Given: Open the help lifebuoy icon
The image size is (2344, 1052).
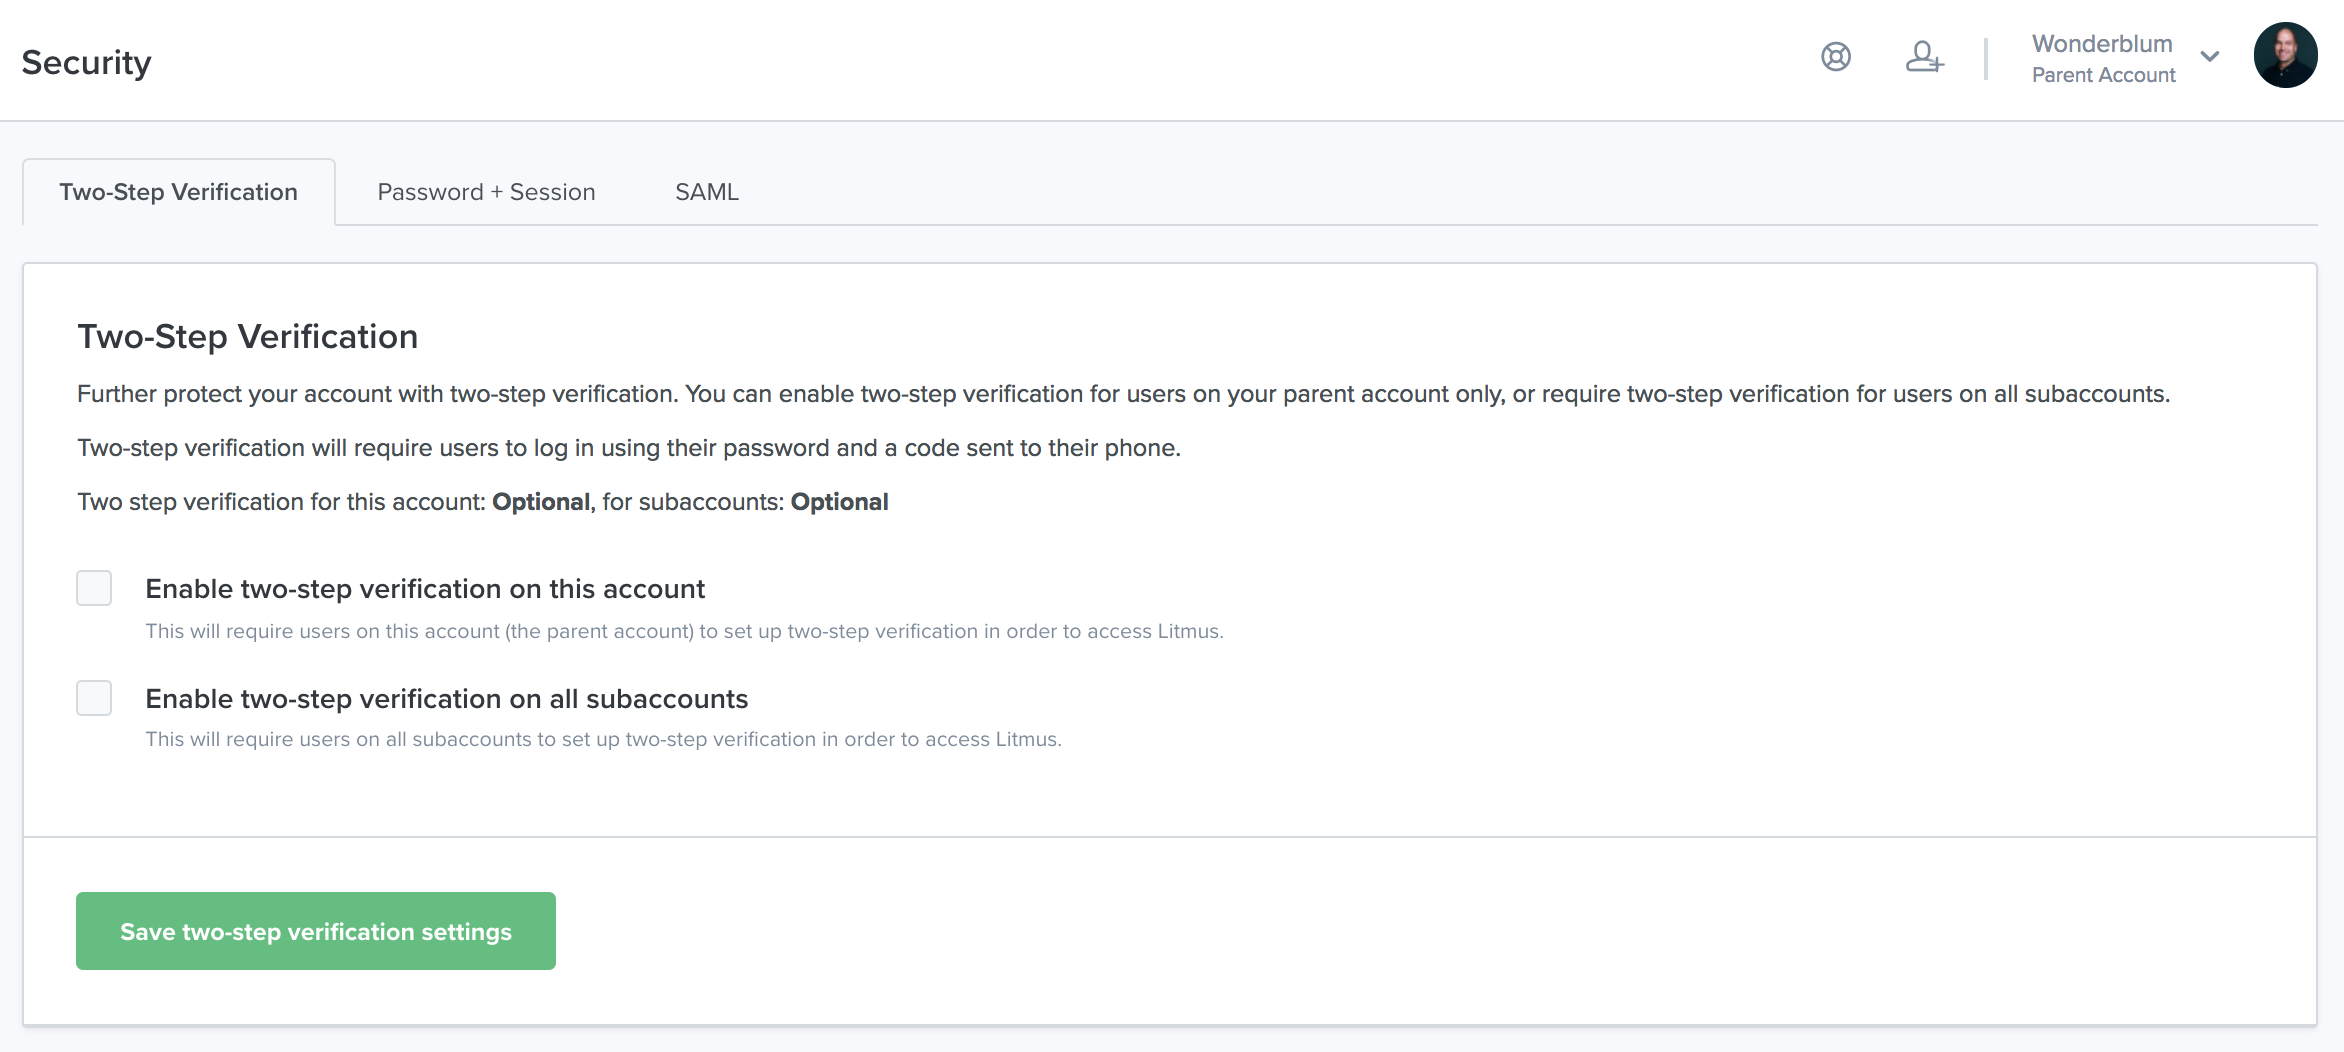Looking at the screenshot, I should pos(1836,57).
